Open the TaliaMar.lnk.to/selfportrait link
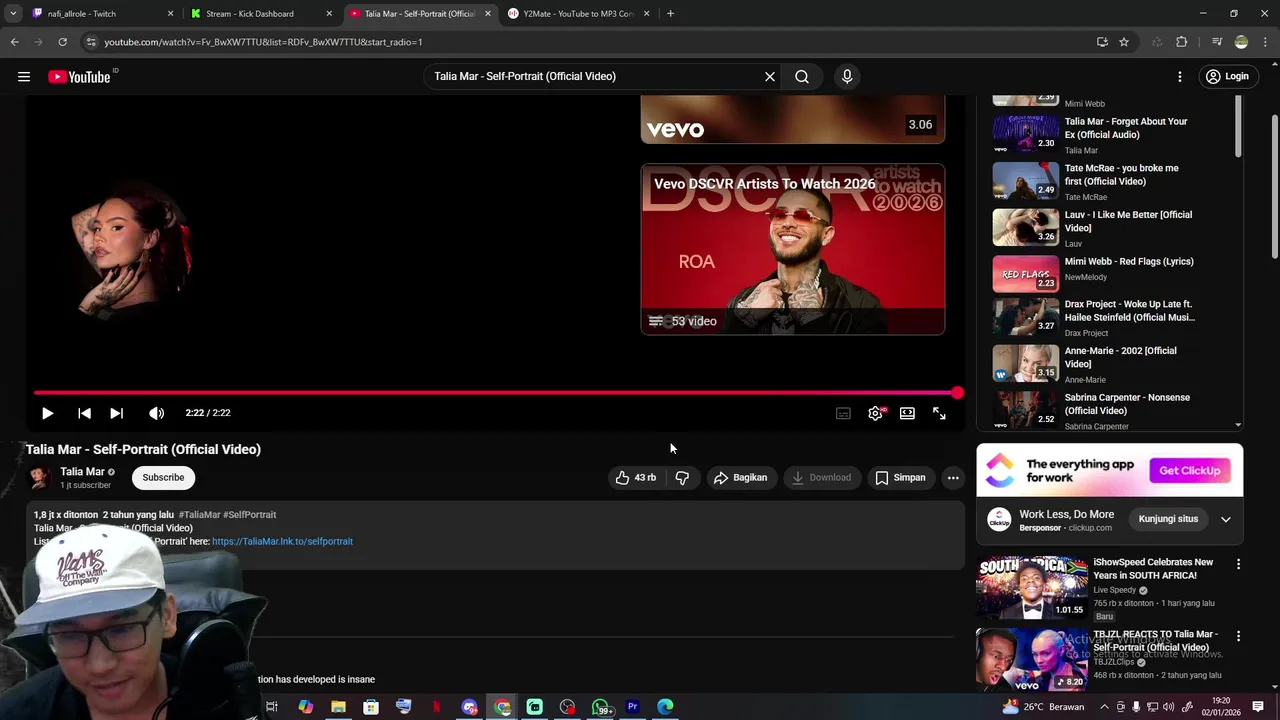Image resolution: width=1280 pixels, height=720 pixels. pyautogui.click(x=282, y=542)
